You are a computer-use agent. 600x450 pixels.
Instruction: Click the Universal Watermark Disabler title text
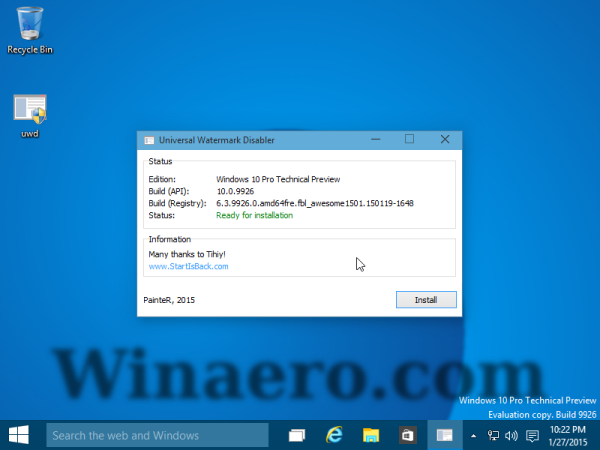[x=217, y=140]
